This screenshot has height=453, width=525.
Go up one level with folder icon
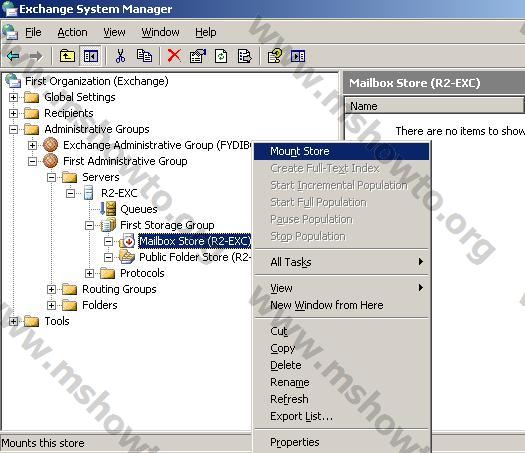(67, 56)
